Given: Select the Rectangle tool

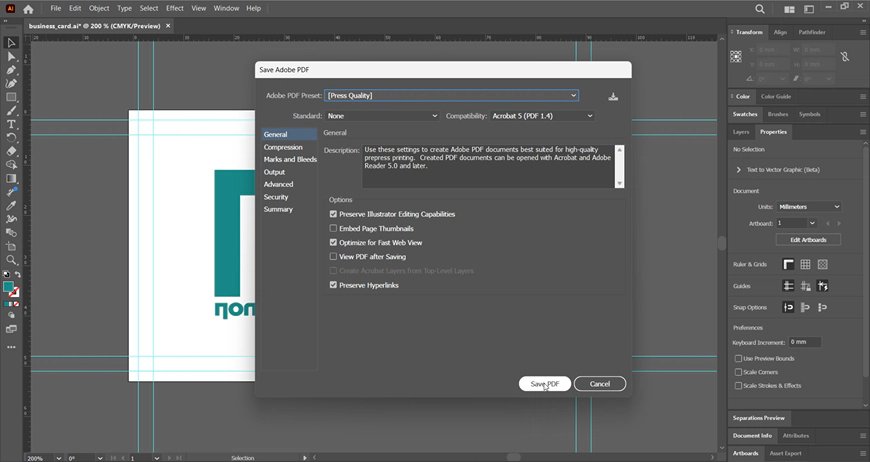Looking at the screenshot, I should [x=11, y=97].
